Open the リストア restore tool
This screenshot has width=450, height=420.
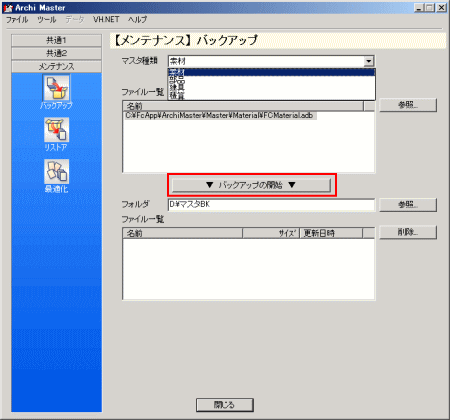click(56, 130)
